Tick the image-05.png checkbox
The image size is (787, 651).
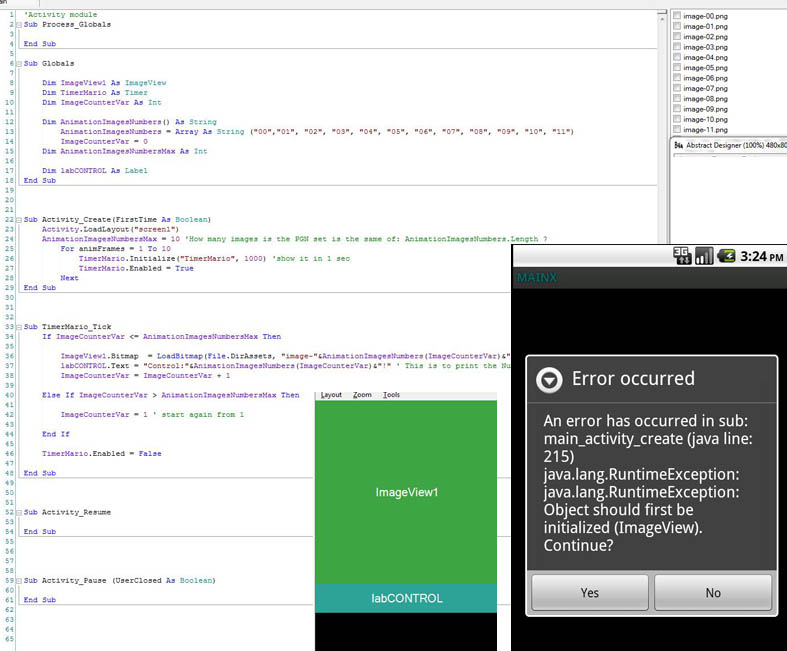click(x=677, y=67)
